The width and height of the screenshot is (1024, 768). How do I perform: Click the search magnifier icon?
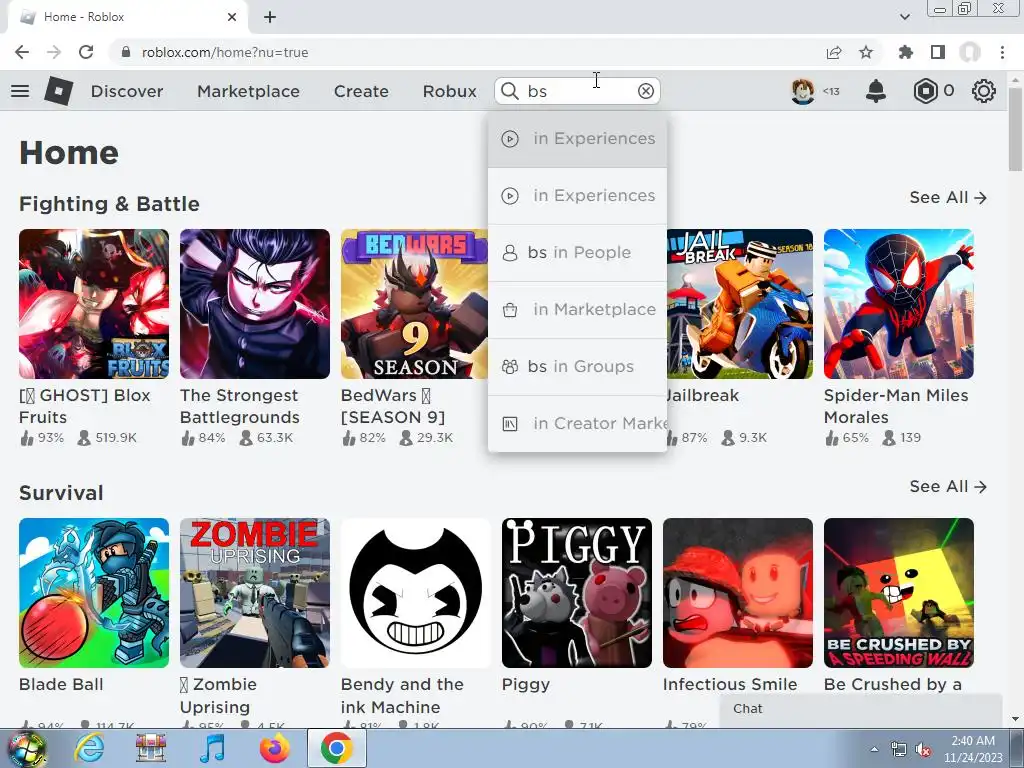[x=509, y=91]
